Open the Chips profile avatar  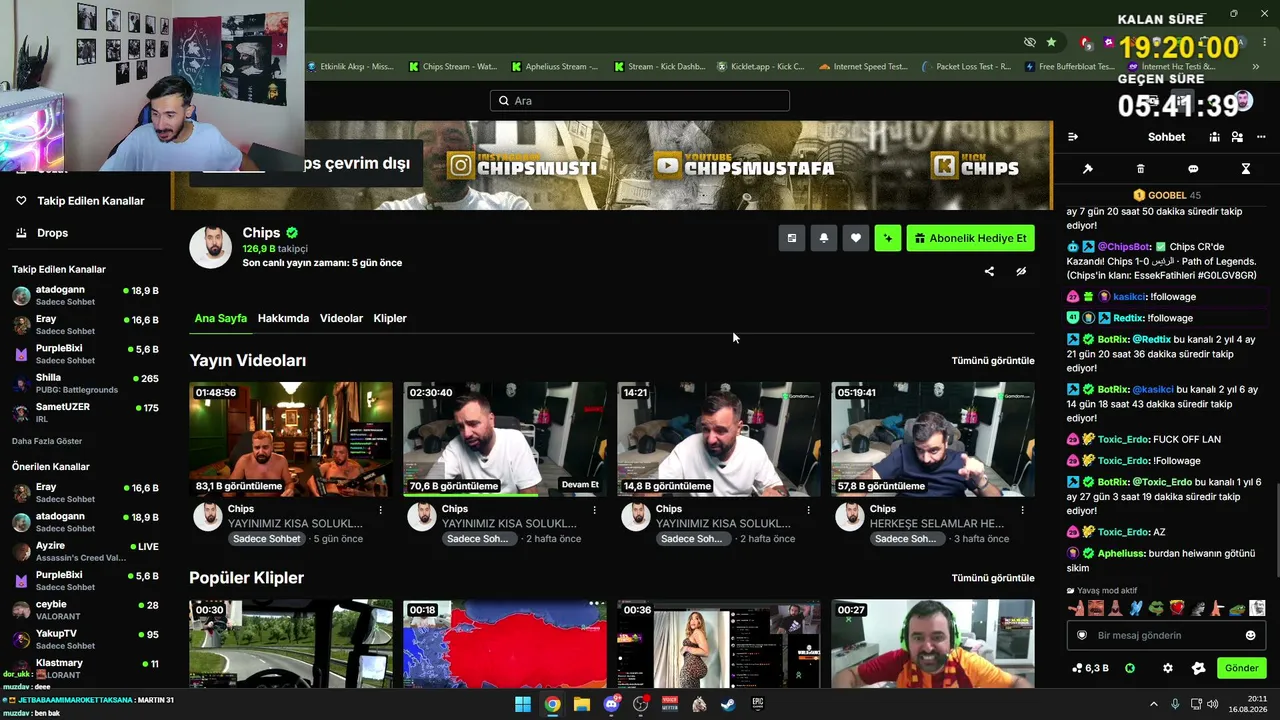coord(211,247)
